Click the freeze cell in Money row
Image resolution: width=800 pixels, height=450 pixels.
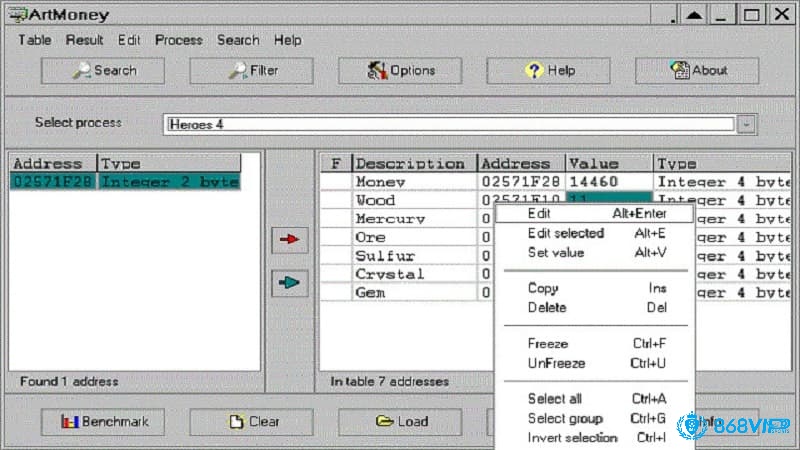tap(336, 182)
